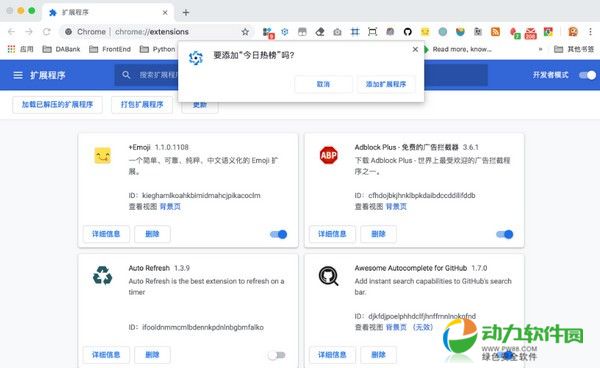Click the Chrome-colored extension icon in toolbar

pyautogui.click(x=548, y=32)
